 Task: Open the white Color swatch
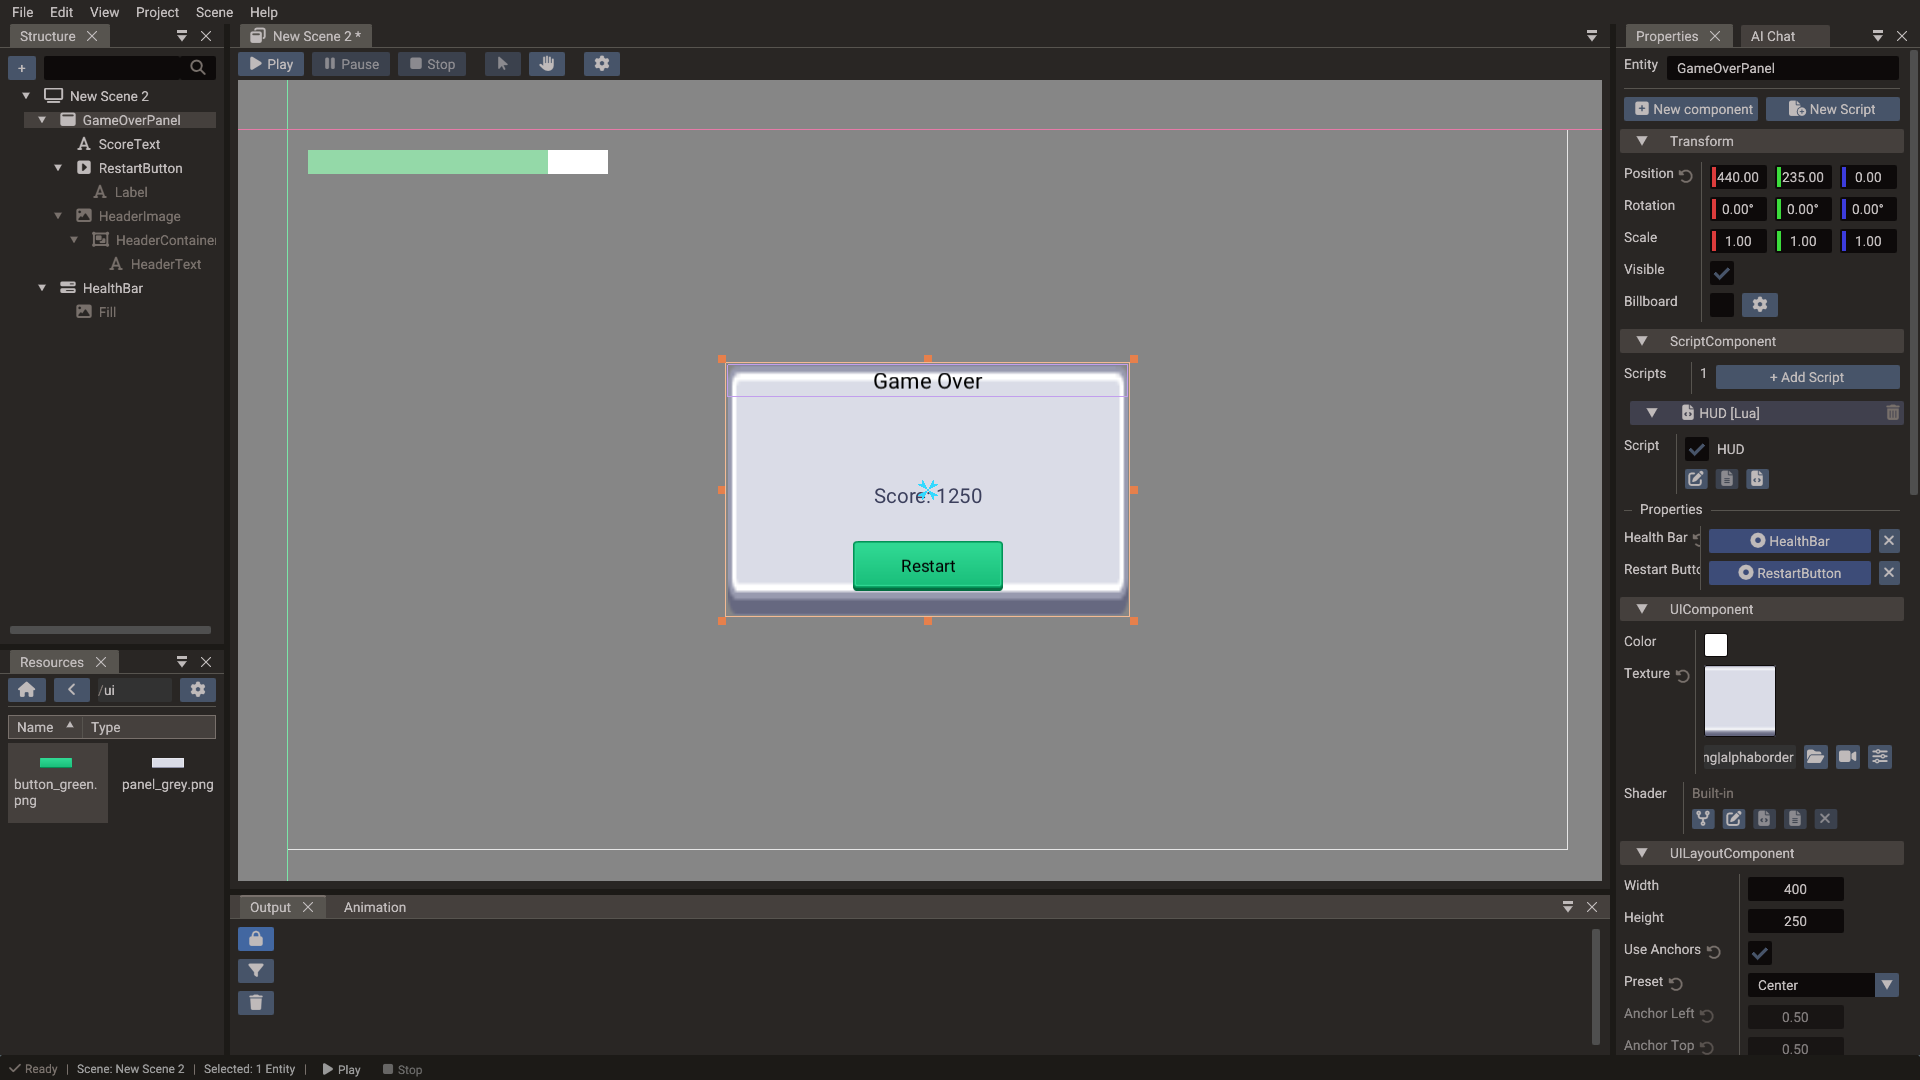click(1716, 645)
